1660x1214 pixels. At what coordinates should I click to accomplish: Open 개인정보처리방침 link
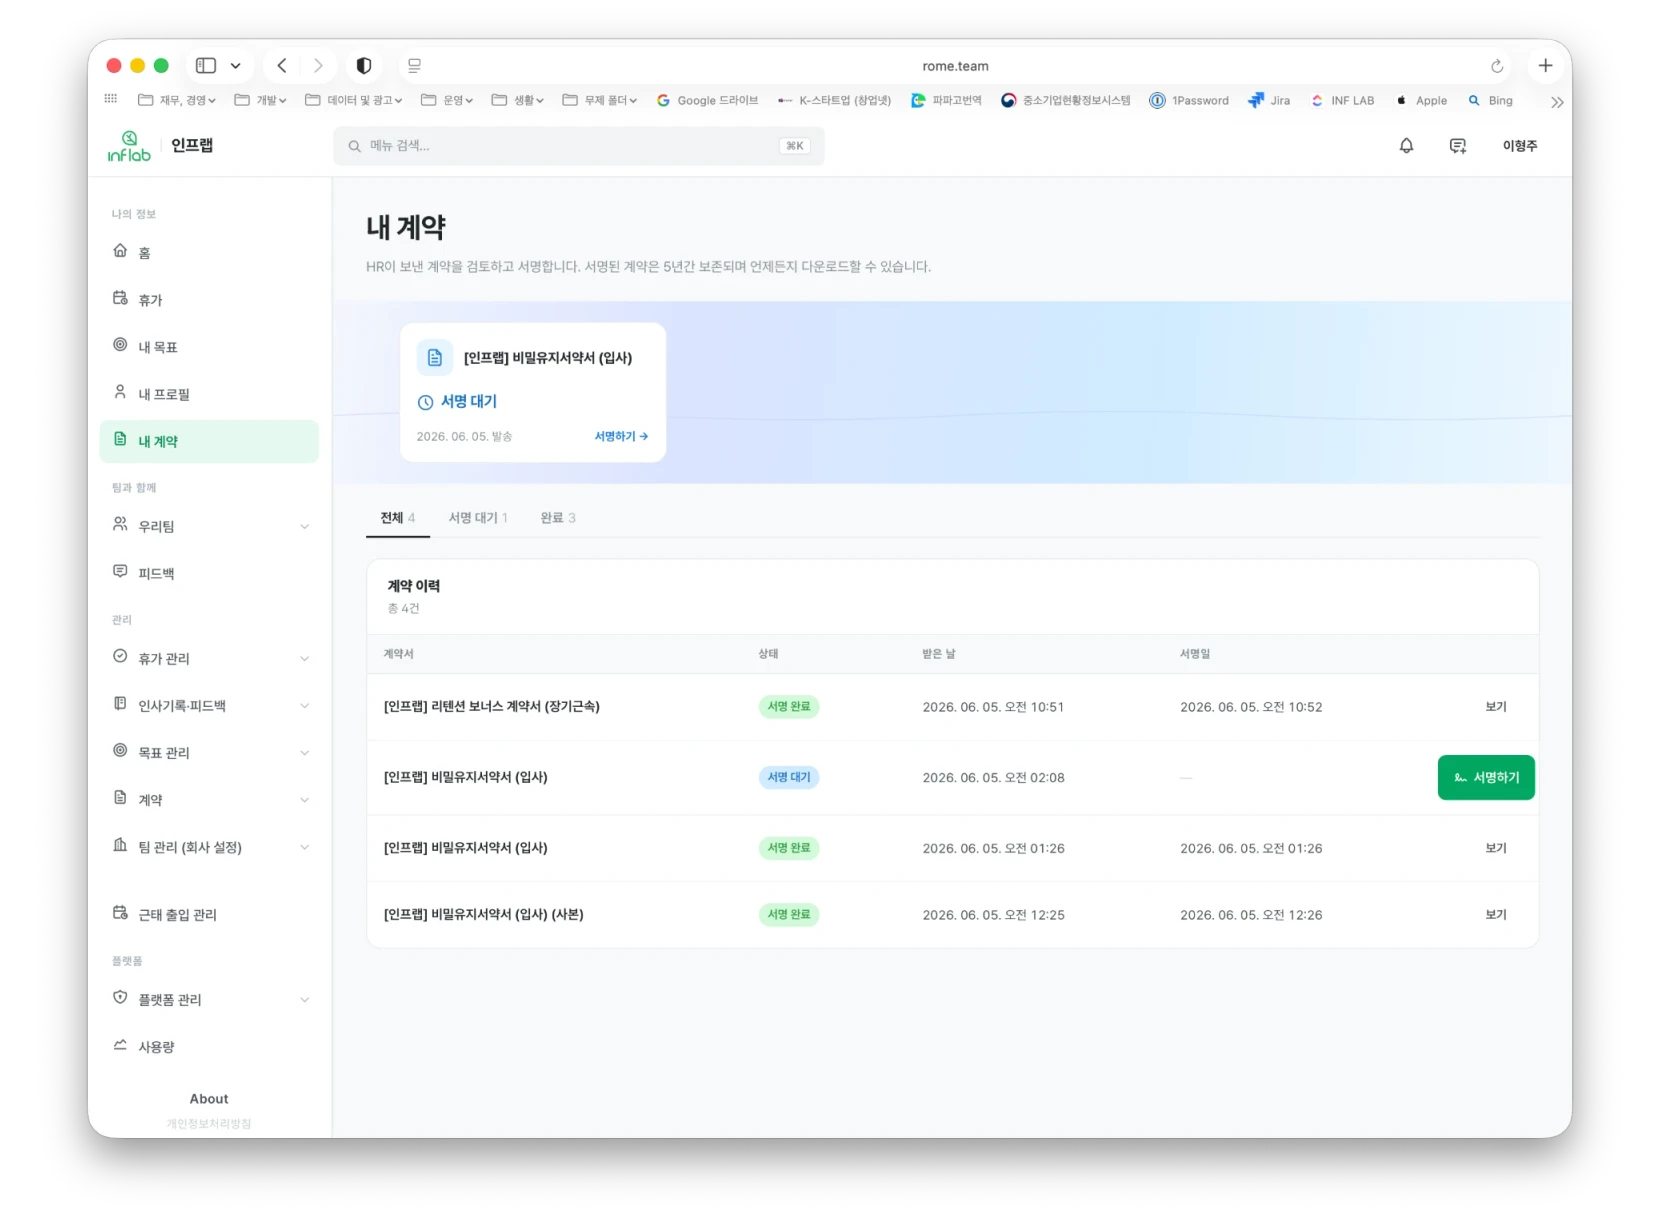click(x=209, y=1123)
